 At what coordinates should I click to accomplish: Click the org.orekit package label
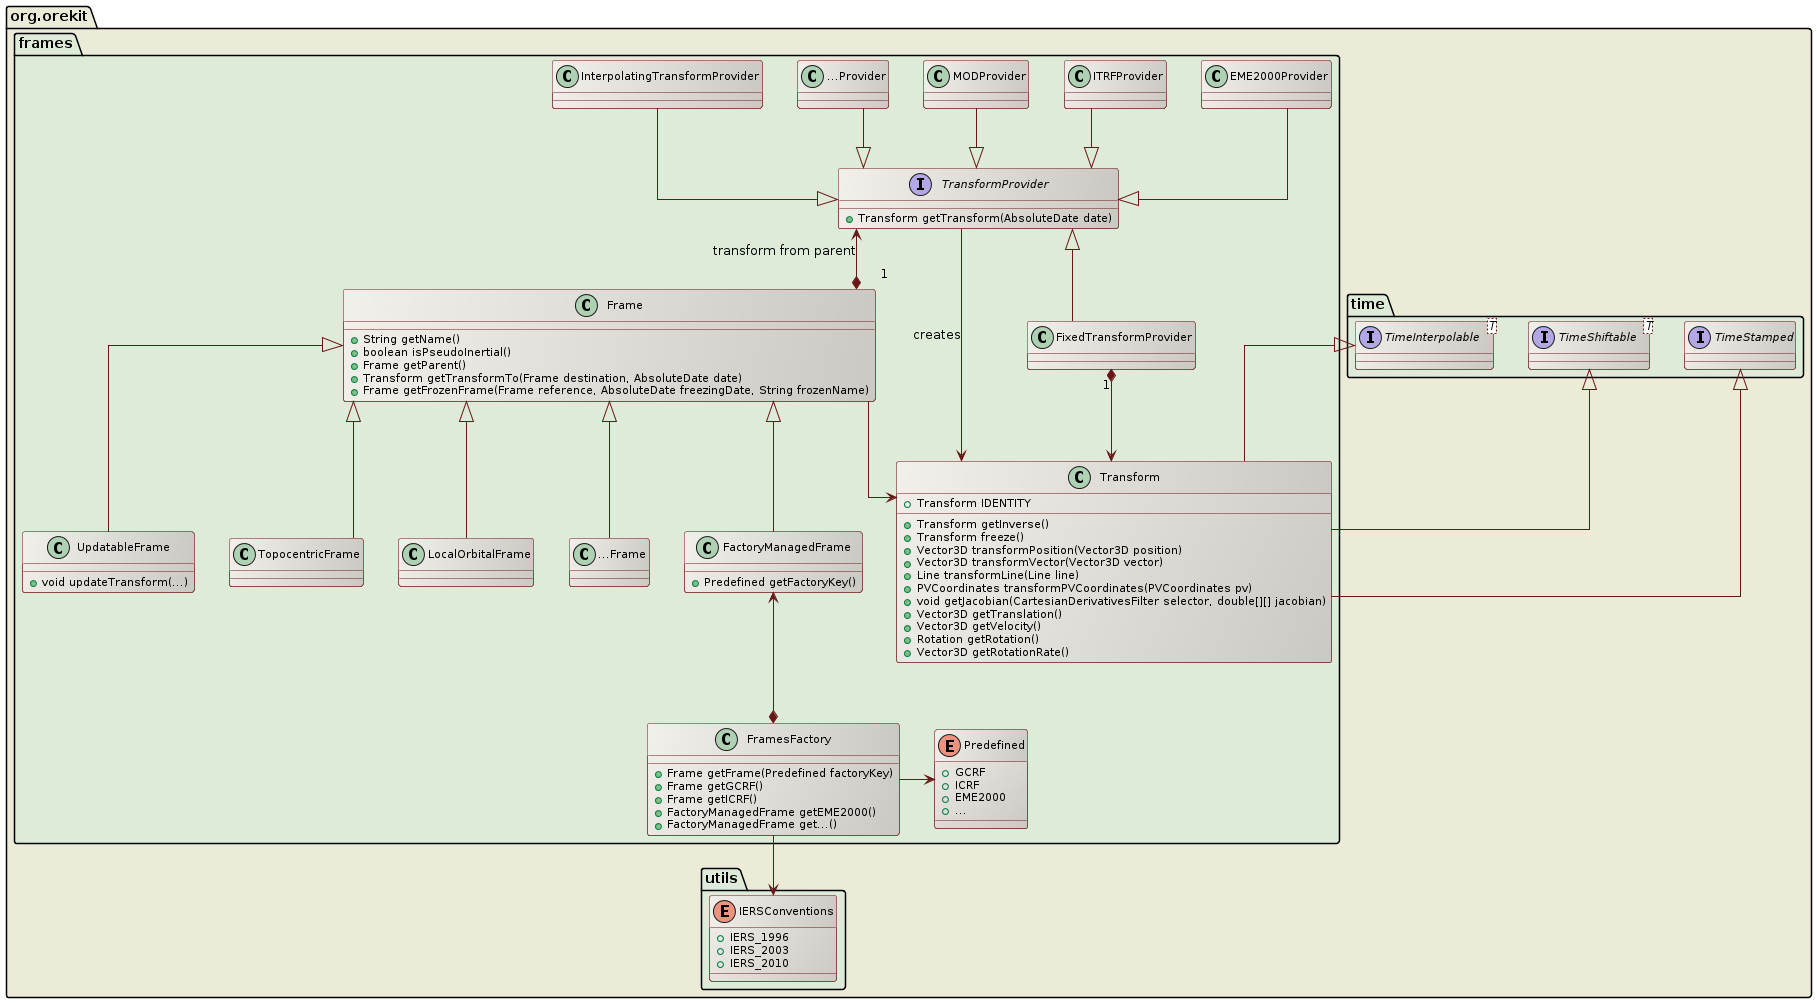(49, 16)
